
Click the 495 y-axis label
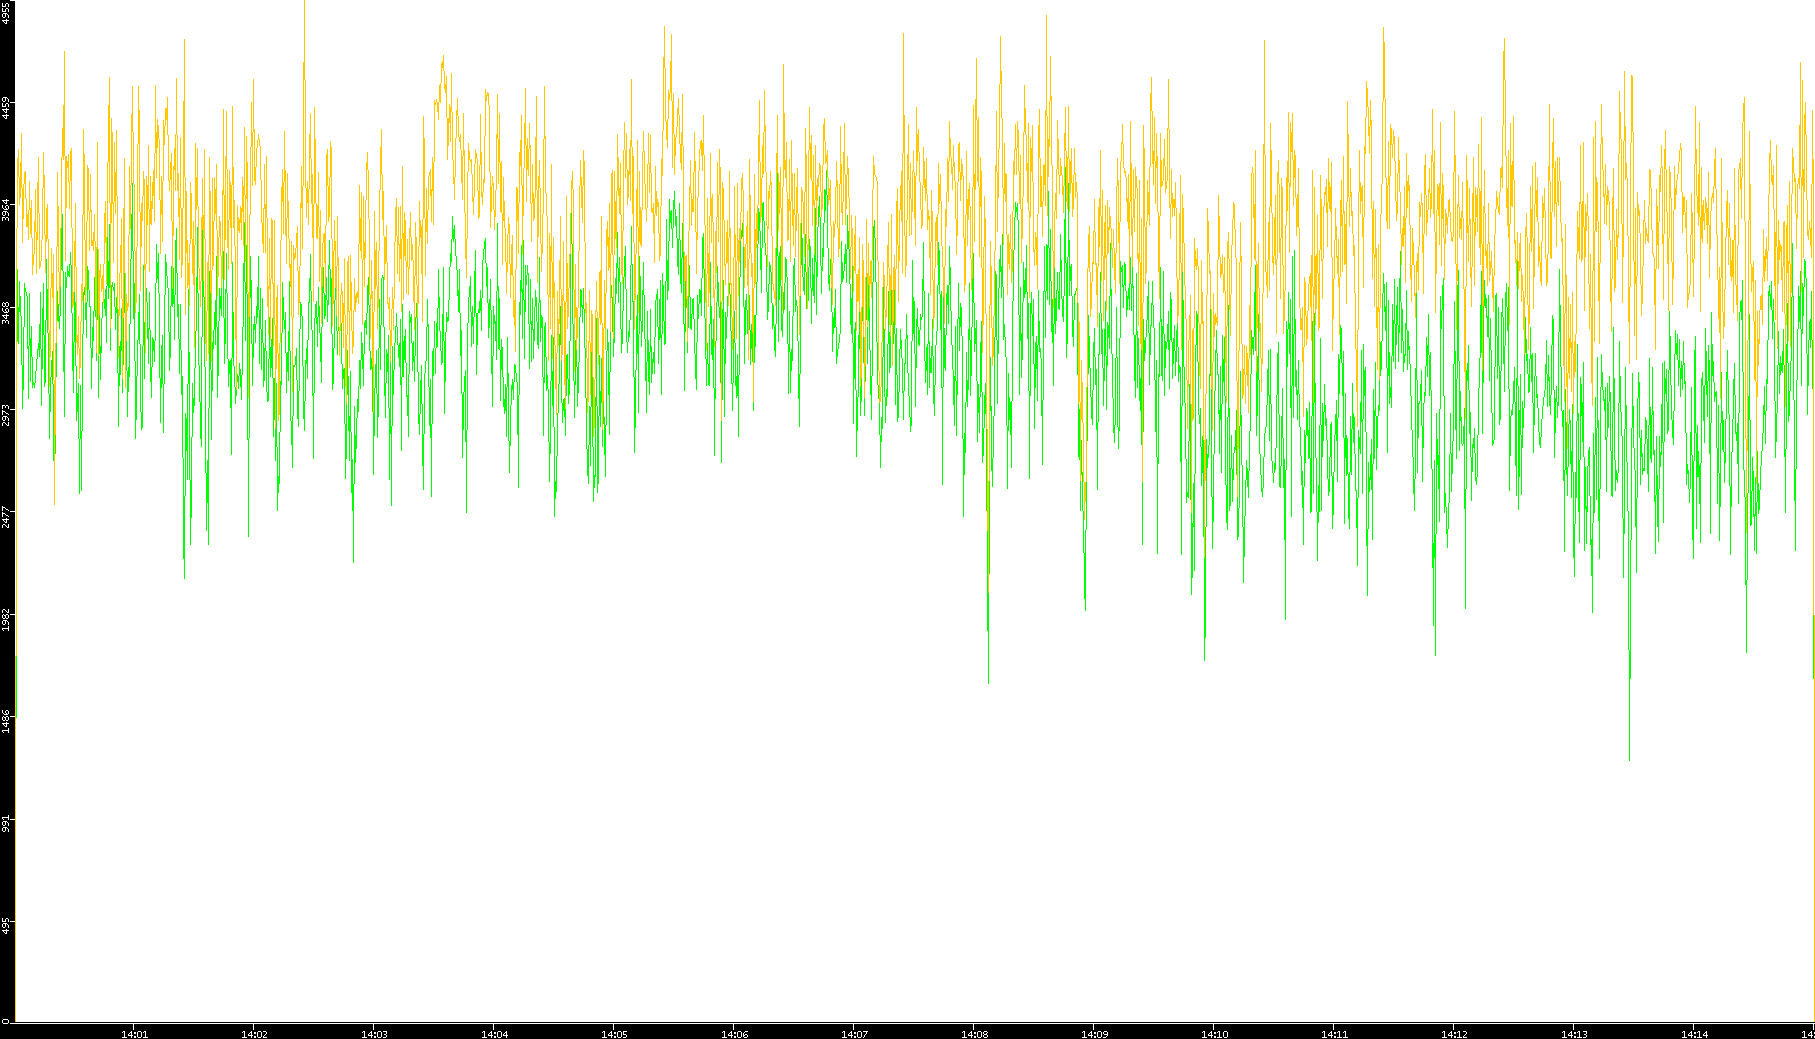(7, 925)
